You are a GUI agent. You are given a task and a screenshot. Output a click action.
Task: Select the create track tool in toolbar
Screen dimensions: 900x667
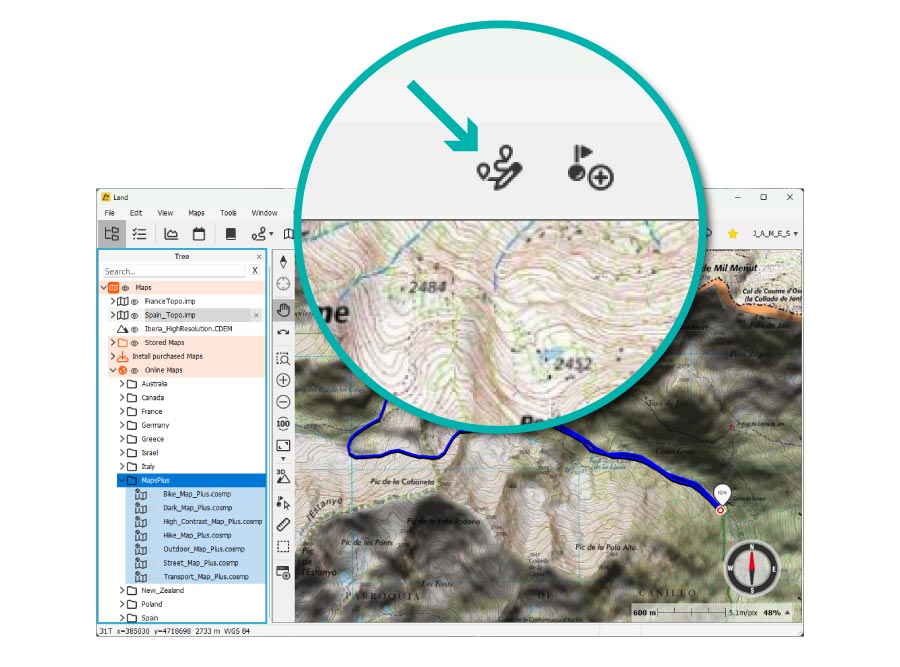click(259, 234)
